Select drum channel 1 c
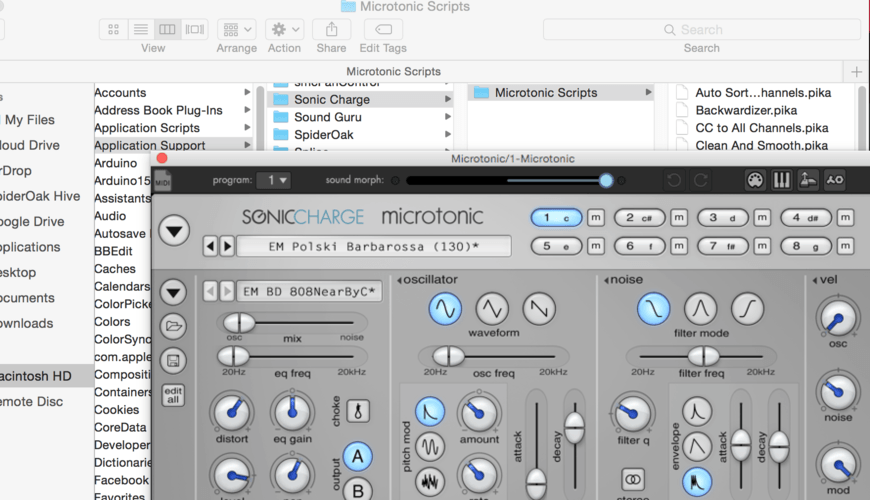Viewport: 870px width, 500px height. pyautogui.click(x=557, y=218)
